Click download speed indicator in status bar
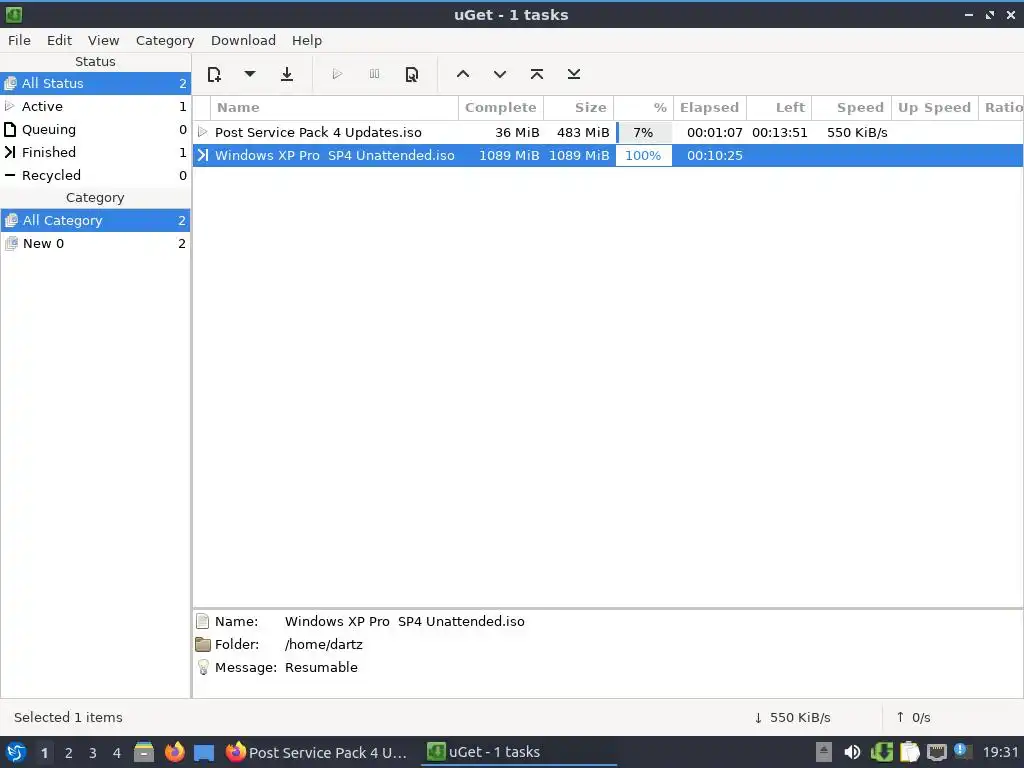The height and width of the screenshot is (768, 1024). tap(792, 717)
